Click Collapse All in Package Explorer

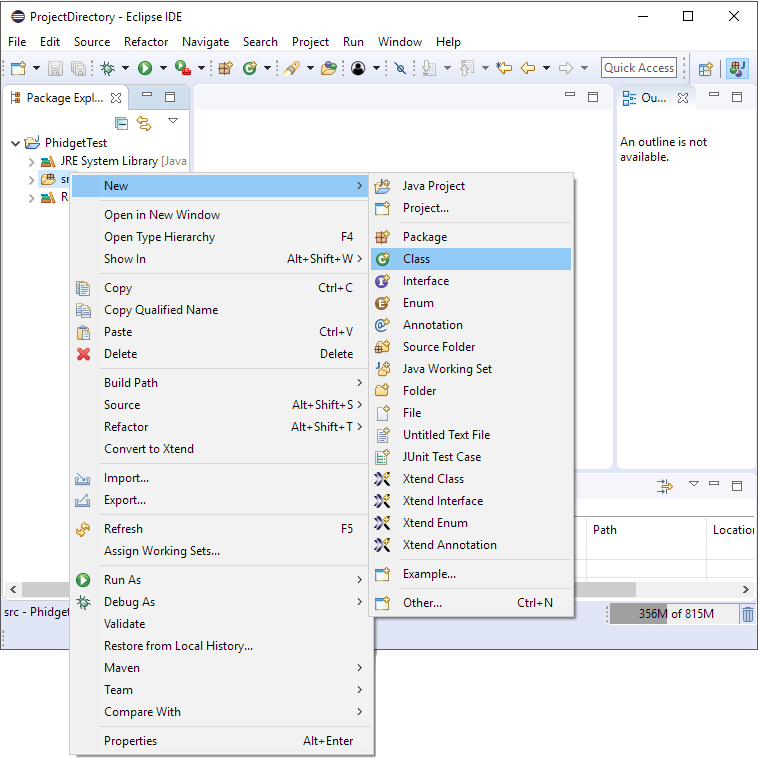tap(121, 124)
